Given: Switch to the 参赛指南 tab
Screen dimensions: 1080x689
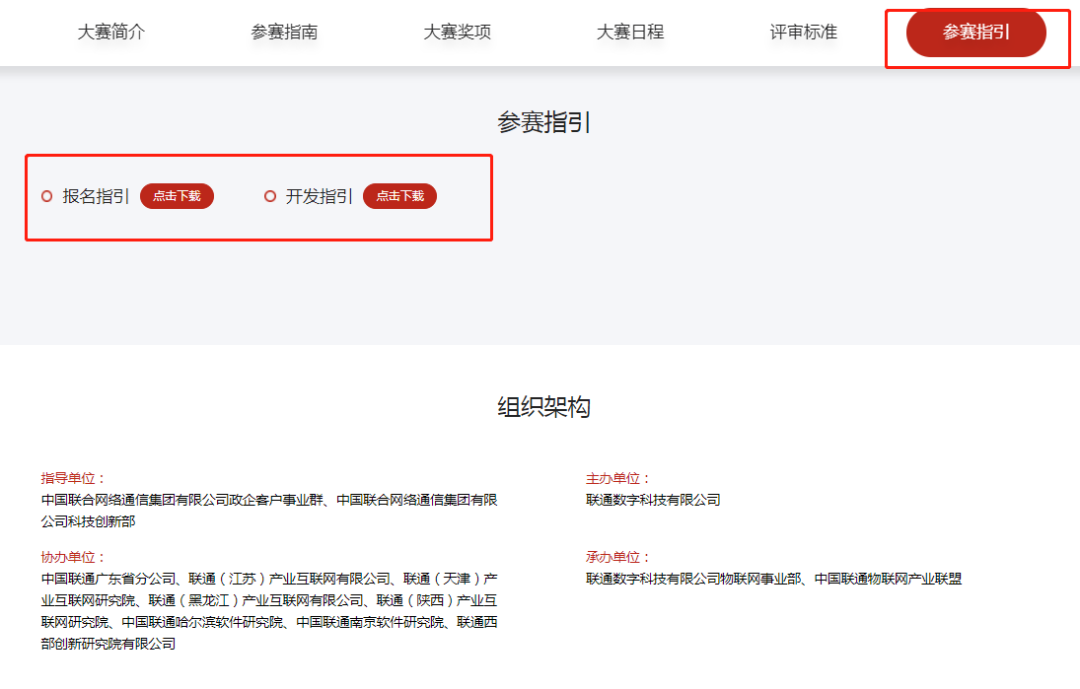Looking at the screenshot, I should tap(284, 32).
